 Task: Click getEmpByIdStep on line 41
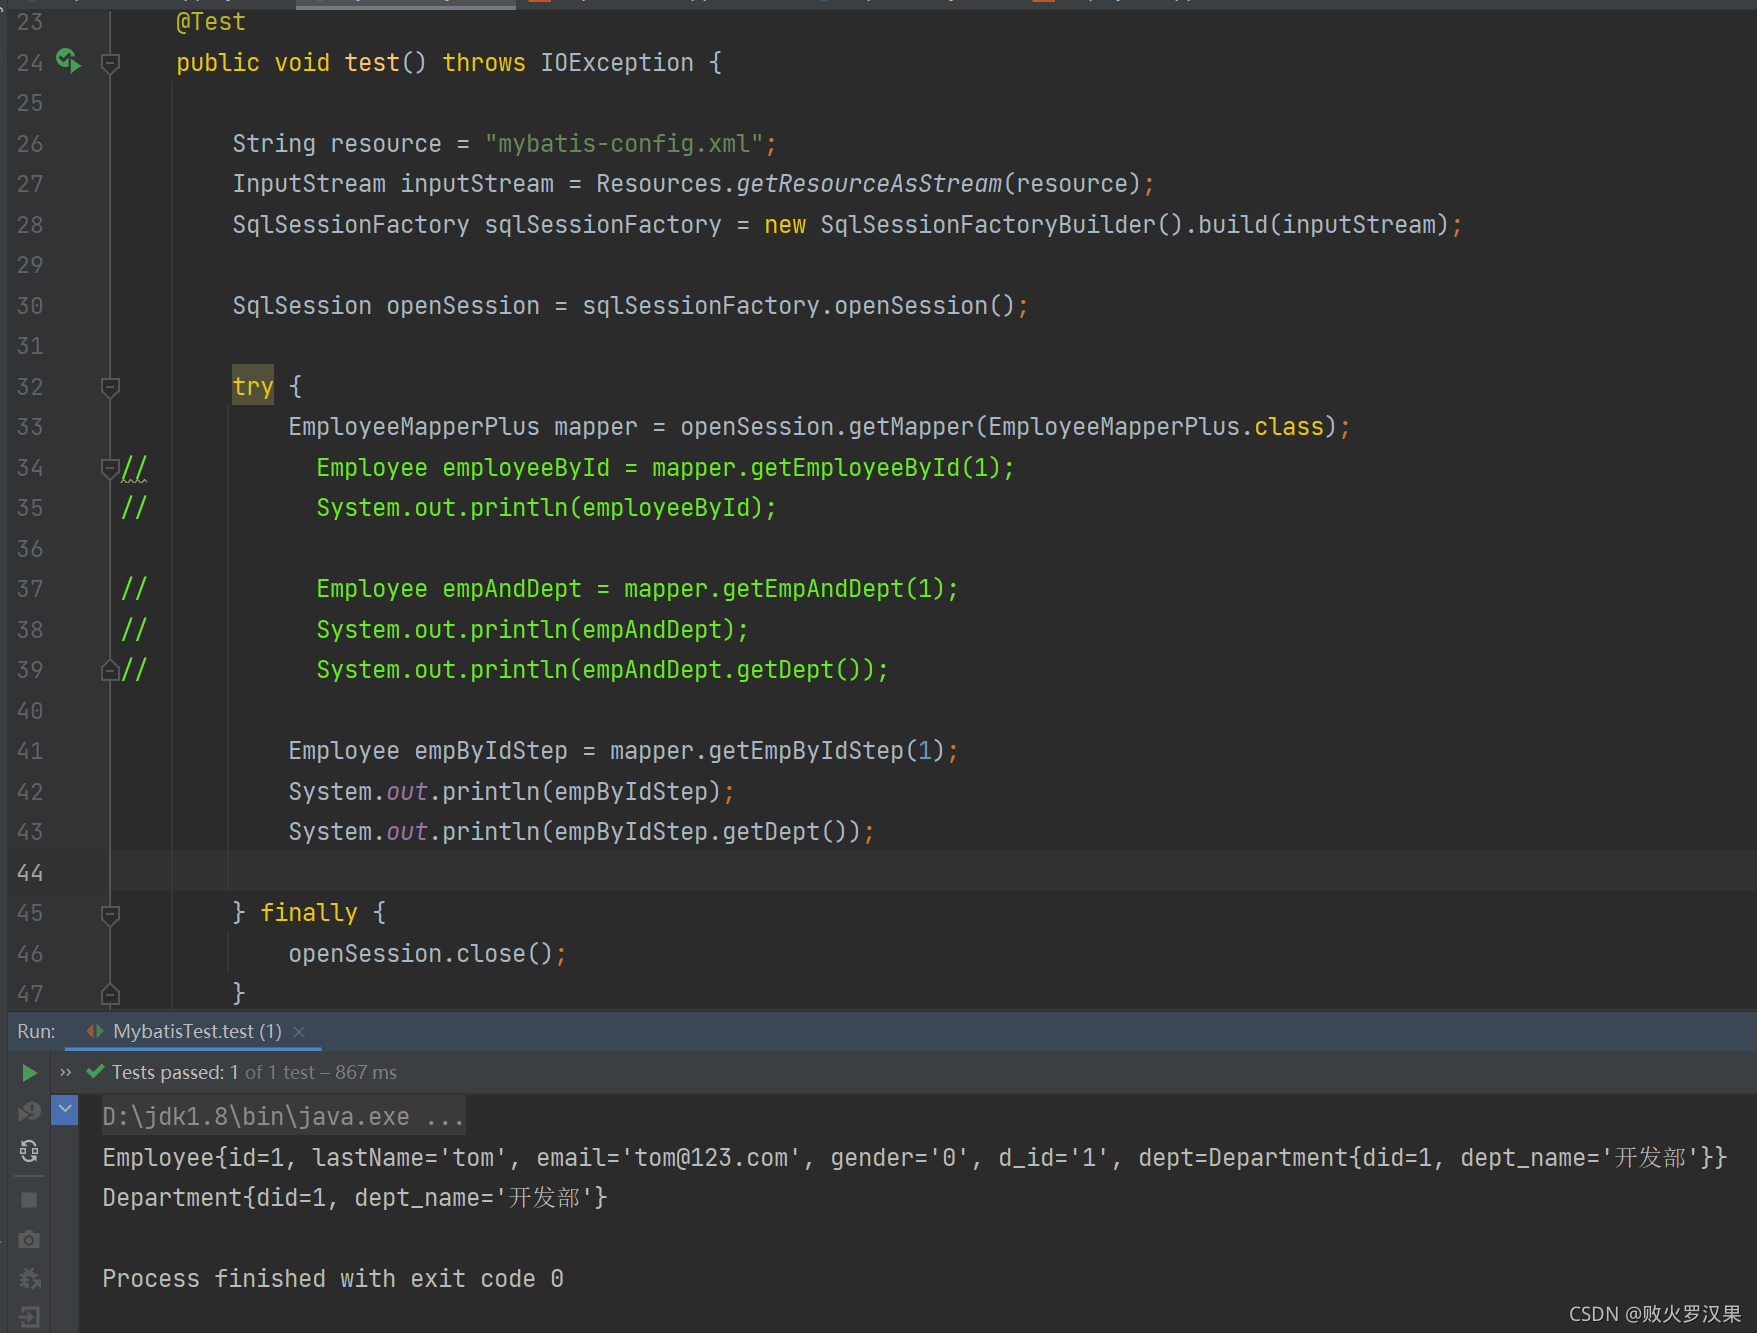pos(806,750)
